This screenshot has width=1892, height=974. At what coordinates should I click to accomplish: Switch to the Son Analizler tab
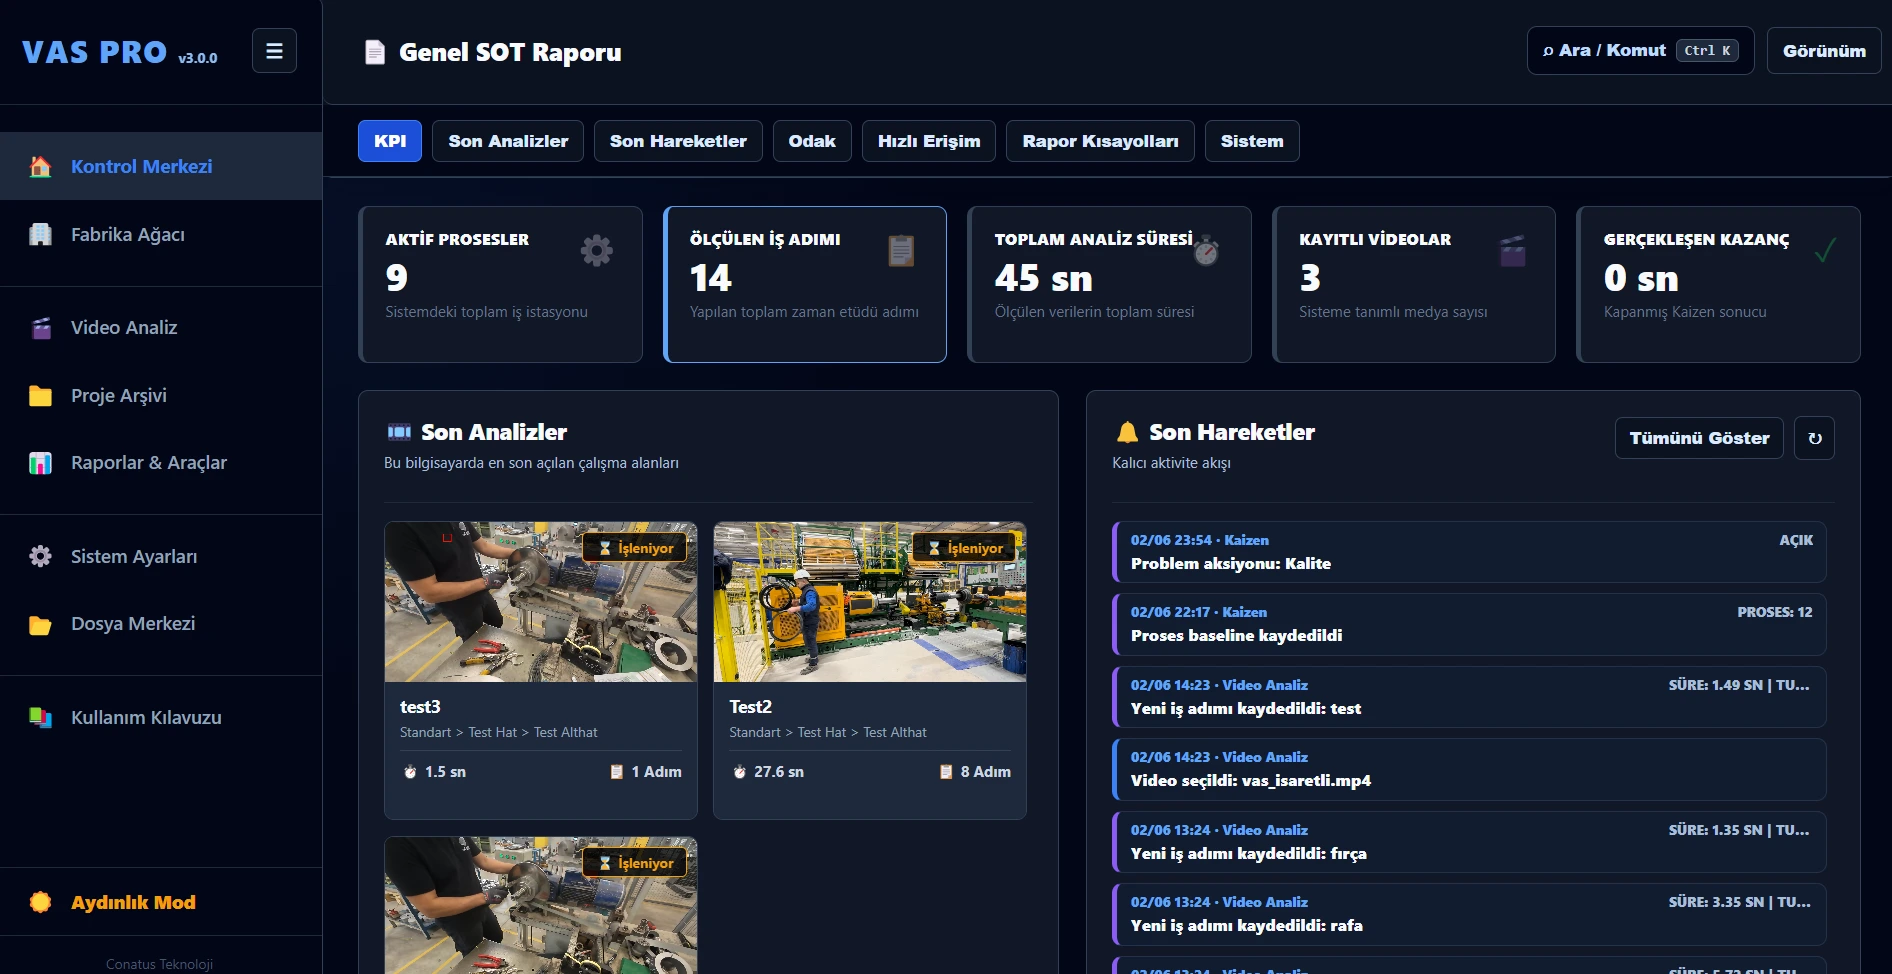coord(508,141)
